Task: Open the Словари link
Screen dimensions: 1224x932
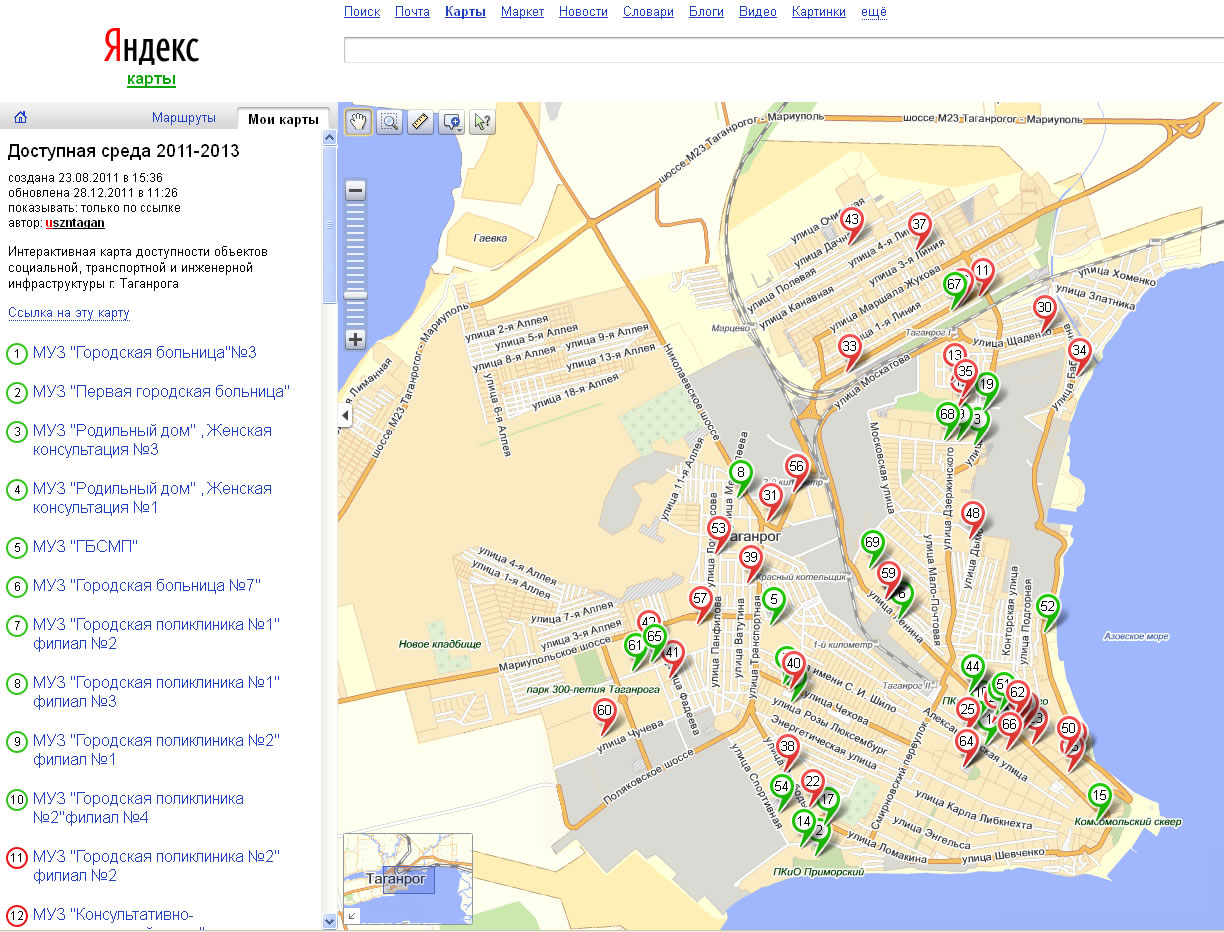Action: [x=648, y=12]
